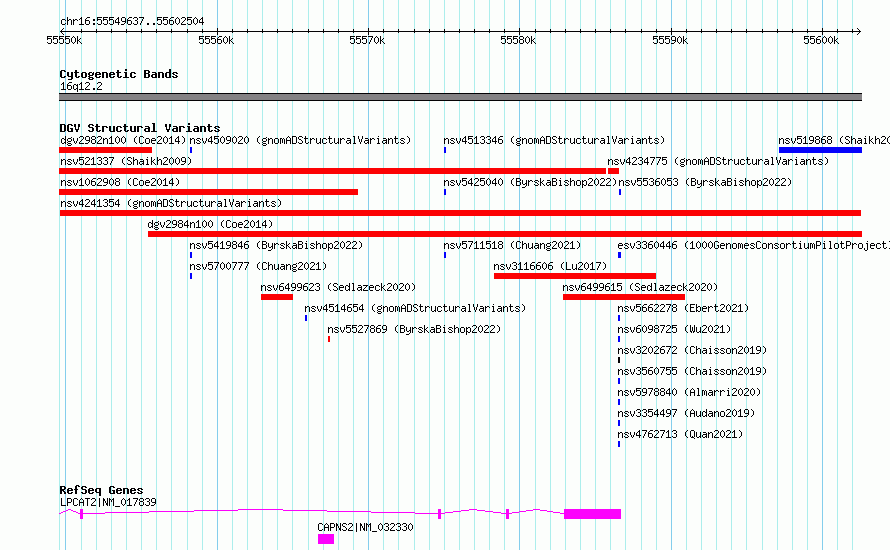
Task: Click the ruler right arrowhead
Action: tap(858, 31)
